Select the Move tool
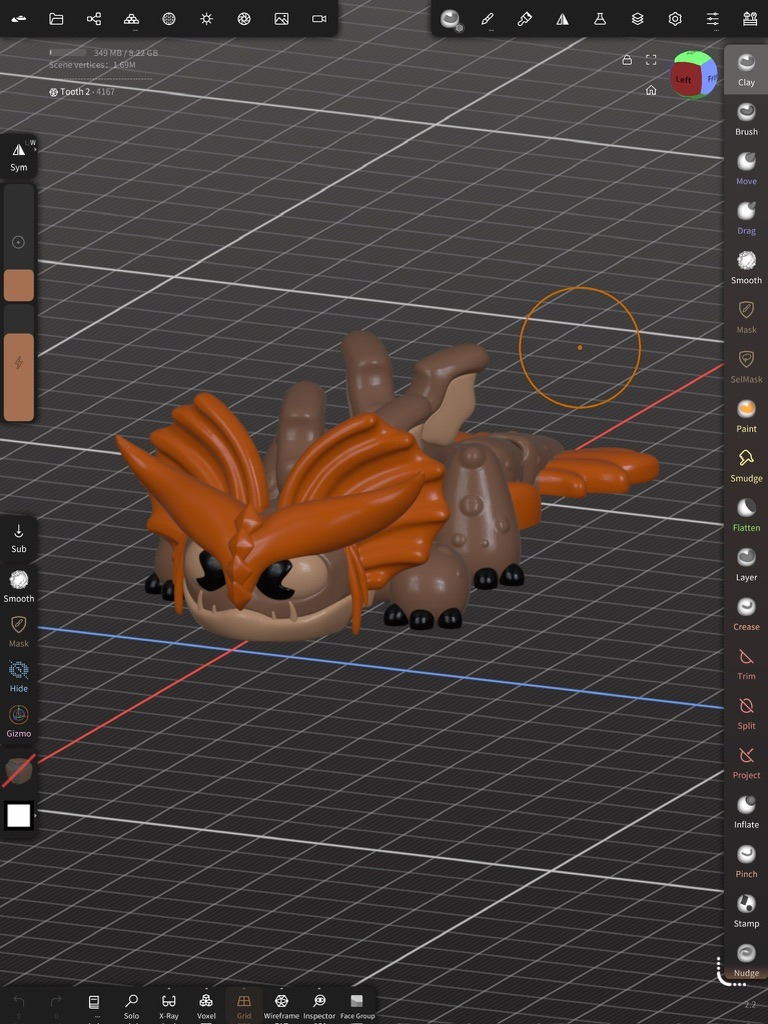The width and height of the screenshot is (768, 1024). (746, 168)
